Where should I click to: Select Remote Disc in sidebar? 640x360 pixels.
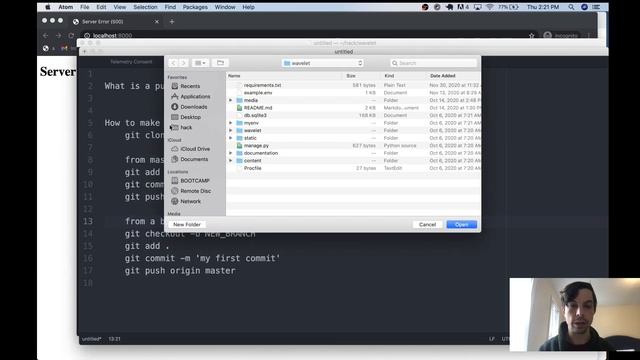tap(196, 191)
